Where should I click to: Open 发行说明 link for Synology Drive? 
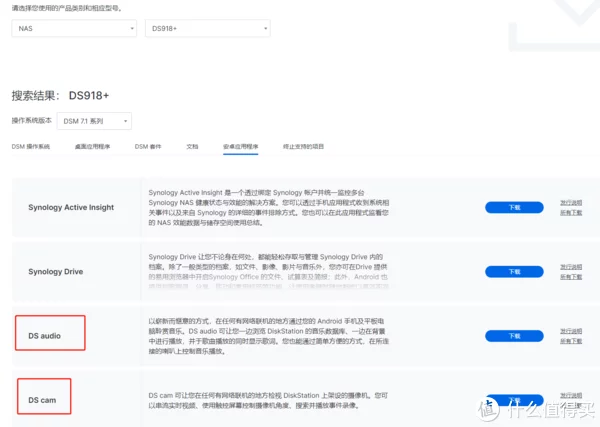571,267
